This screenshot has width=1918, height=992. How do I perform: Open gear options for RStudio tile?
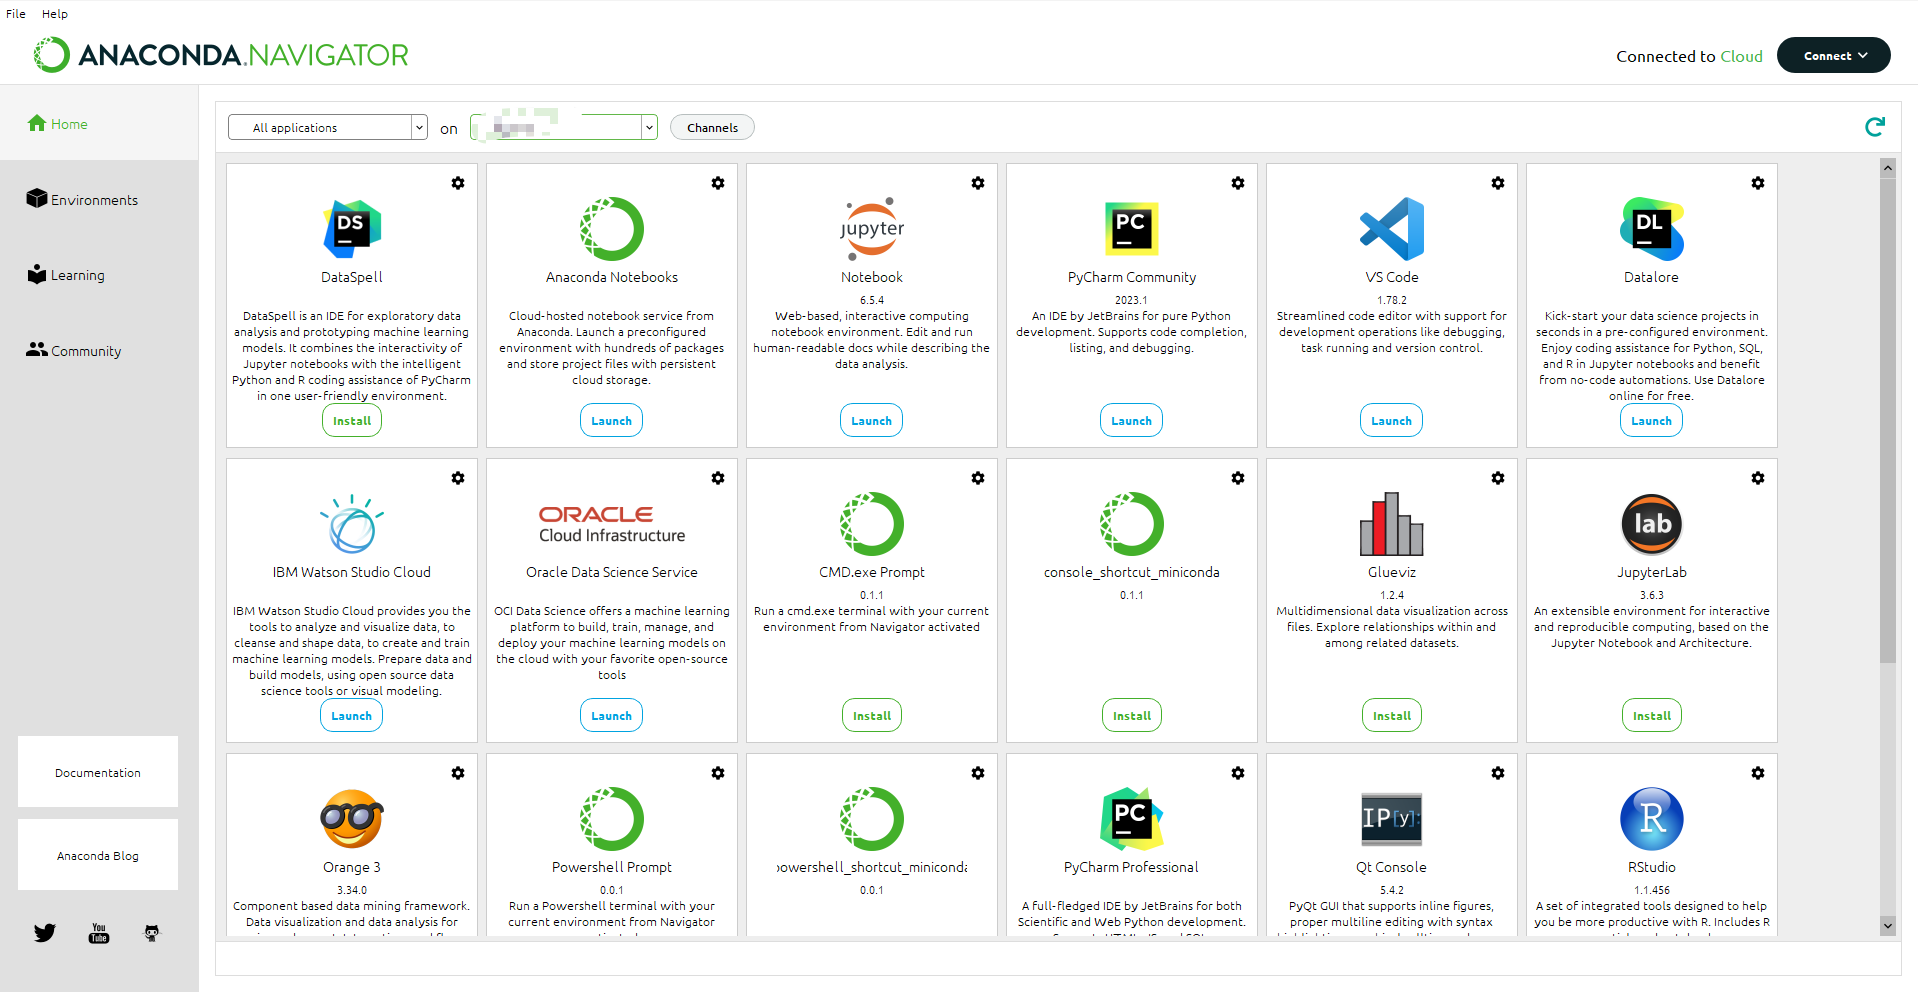pos(1757,773)
